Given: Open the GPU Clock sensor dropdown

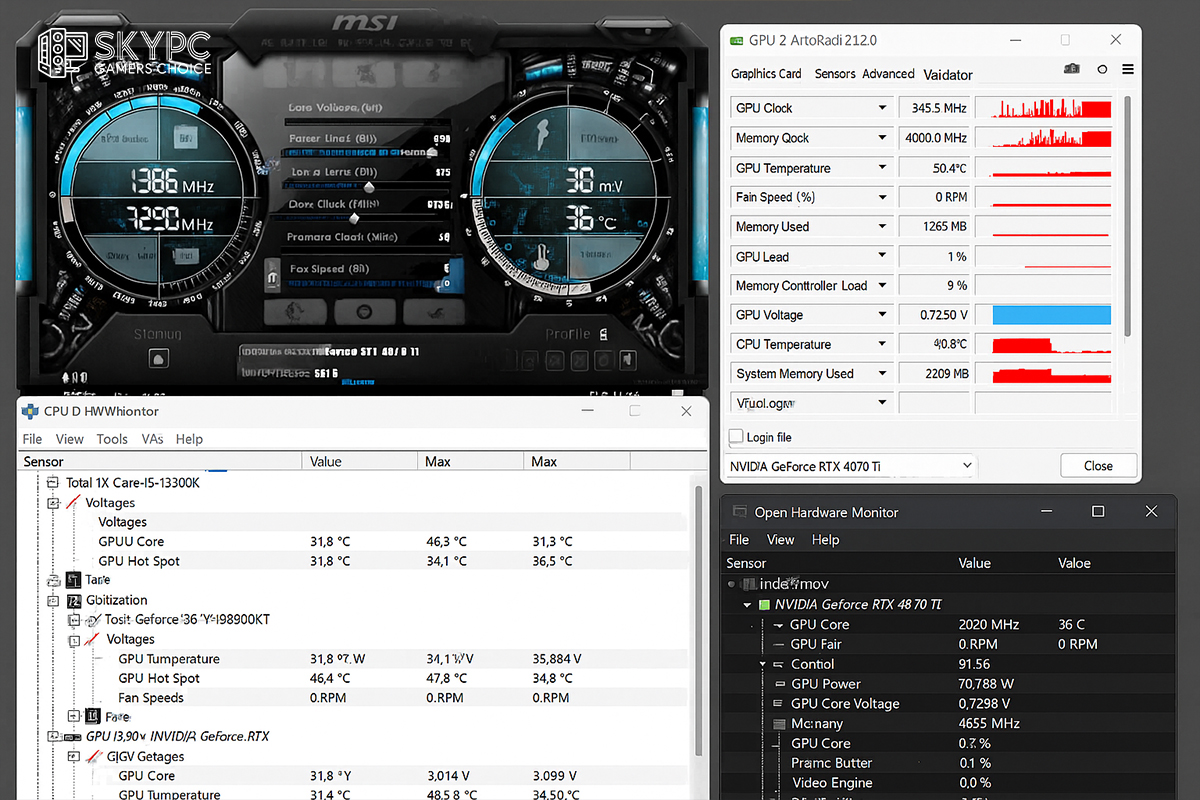Looking at the screenshot, I should click(882, 108).
